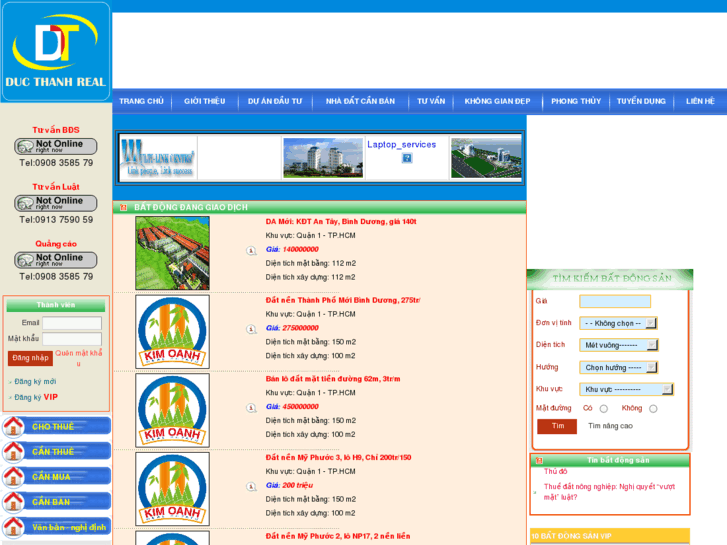Click the Laptop_services placeholder image icon

point(407,158)
